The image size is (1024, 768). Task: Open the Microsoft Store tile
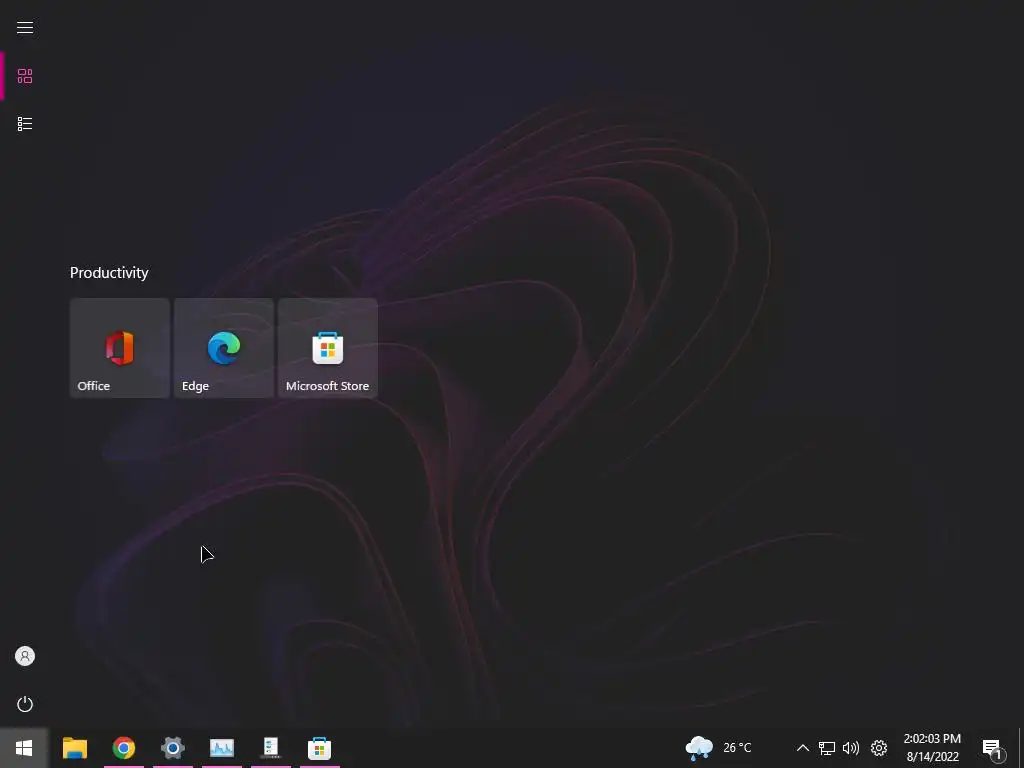tap(328, 348)
